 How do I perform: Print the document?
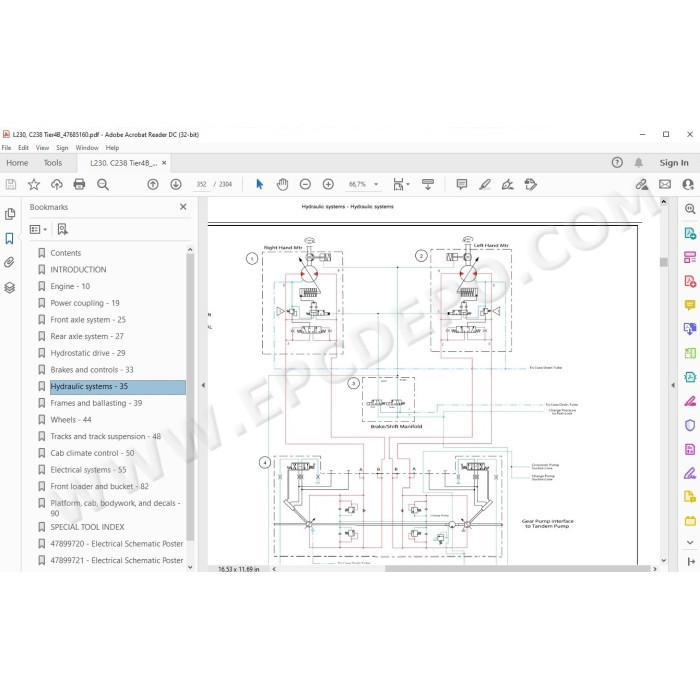(79, 184)
